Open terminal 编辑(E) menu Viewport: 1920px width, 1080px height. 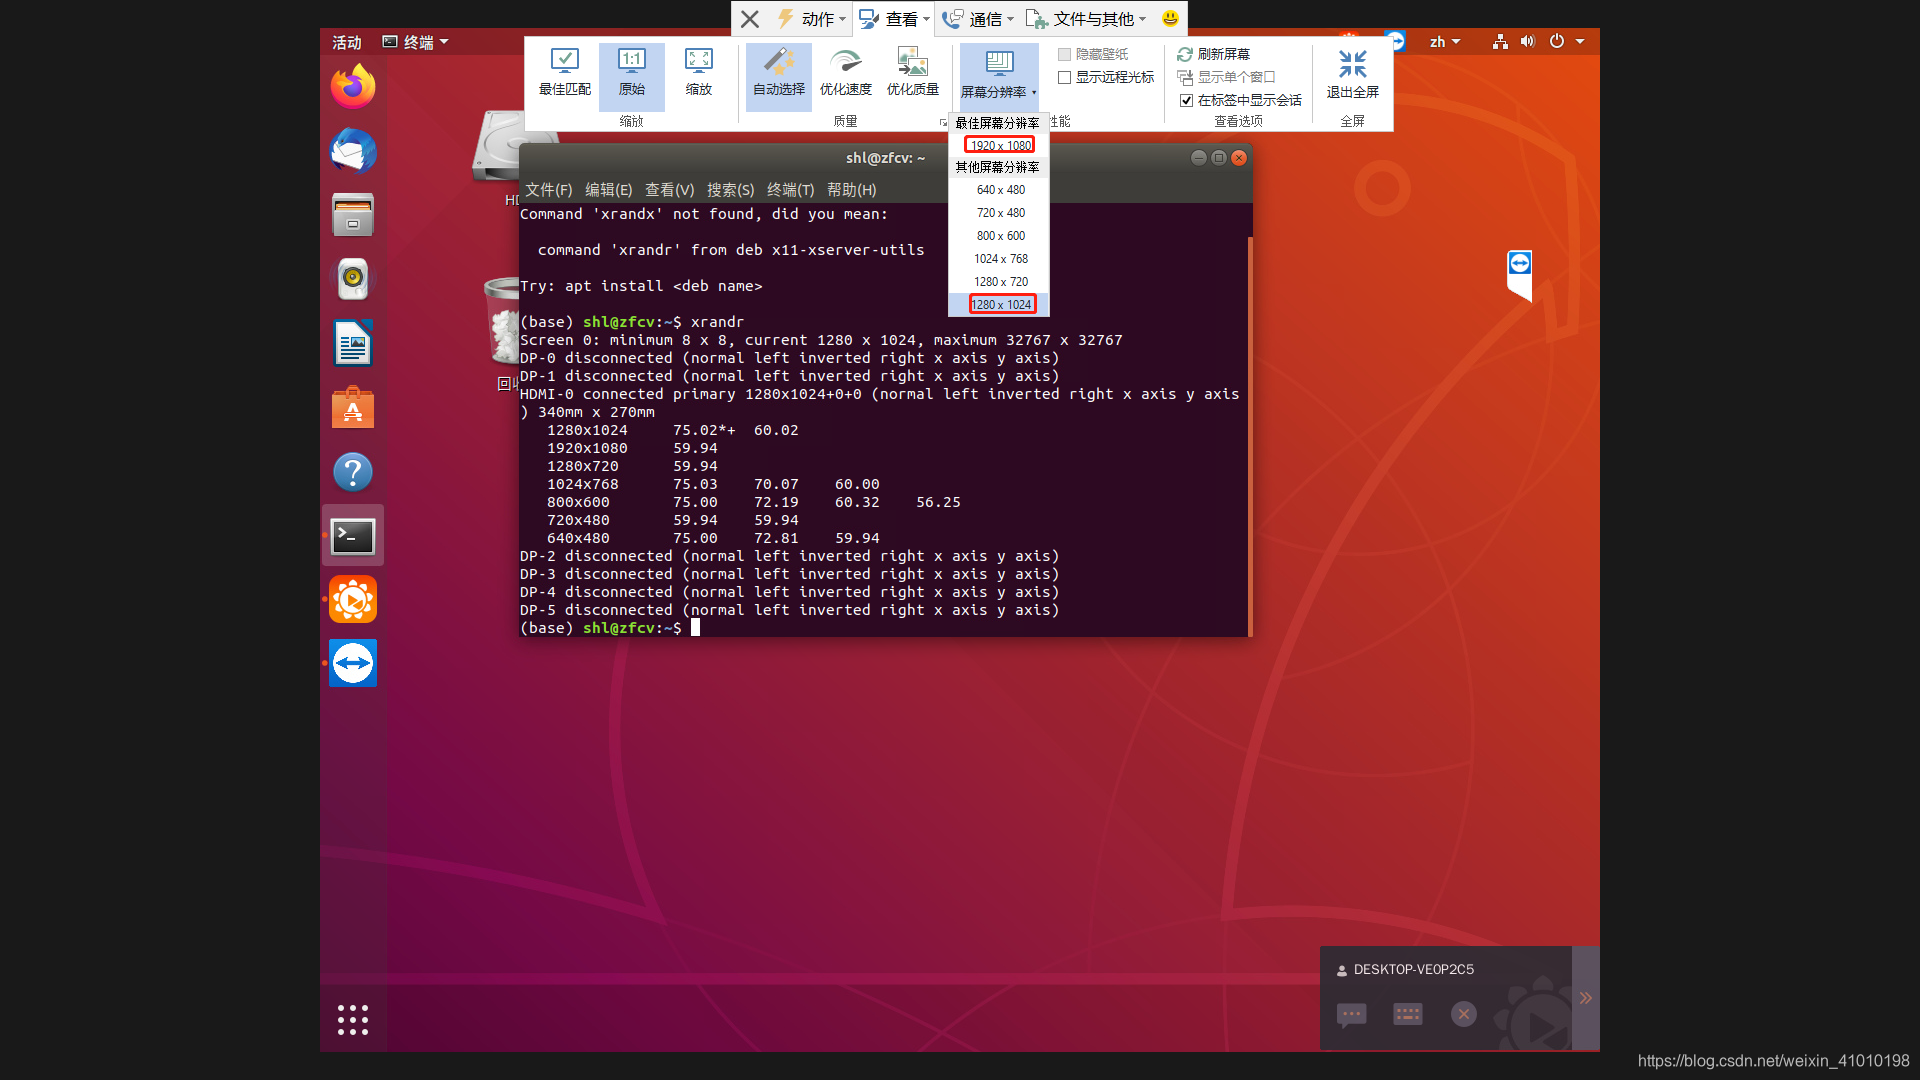(x=608, y=190)
